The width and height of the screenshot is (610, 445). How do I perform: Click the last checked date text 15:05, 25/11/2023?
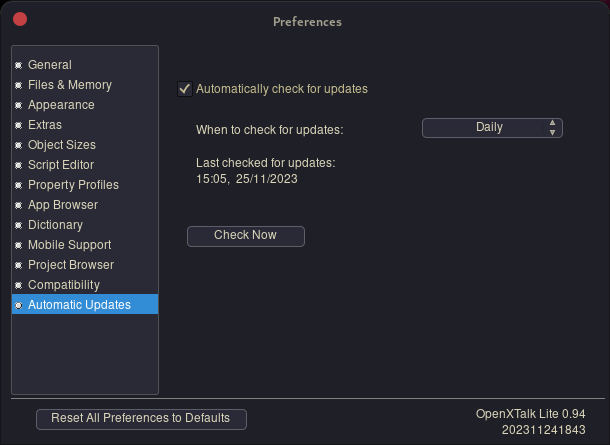(x=247, y=179)
